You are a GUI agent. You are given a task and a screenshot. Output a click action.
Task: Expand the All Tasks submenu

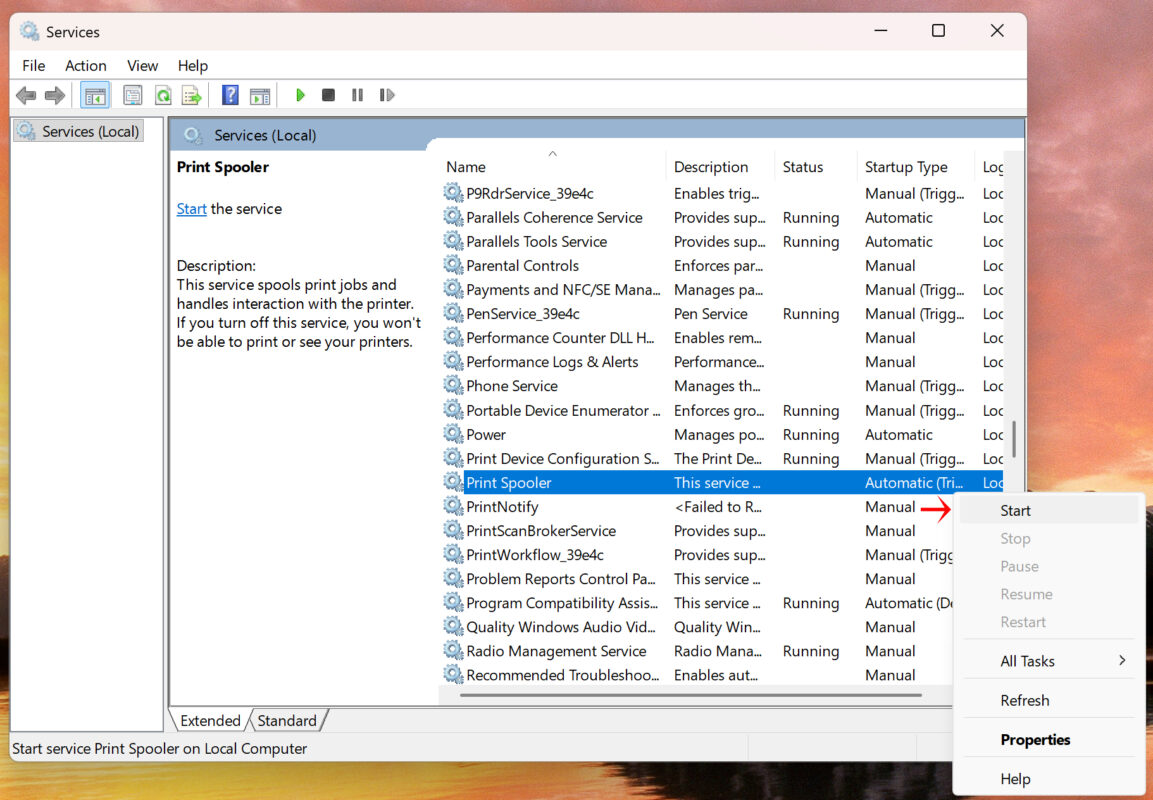coord(1049,660)
